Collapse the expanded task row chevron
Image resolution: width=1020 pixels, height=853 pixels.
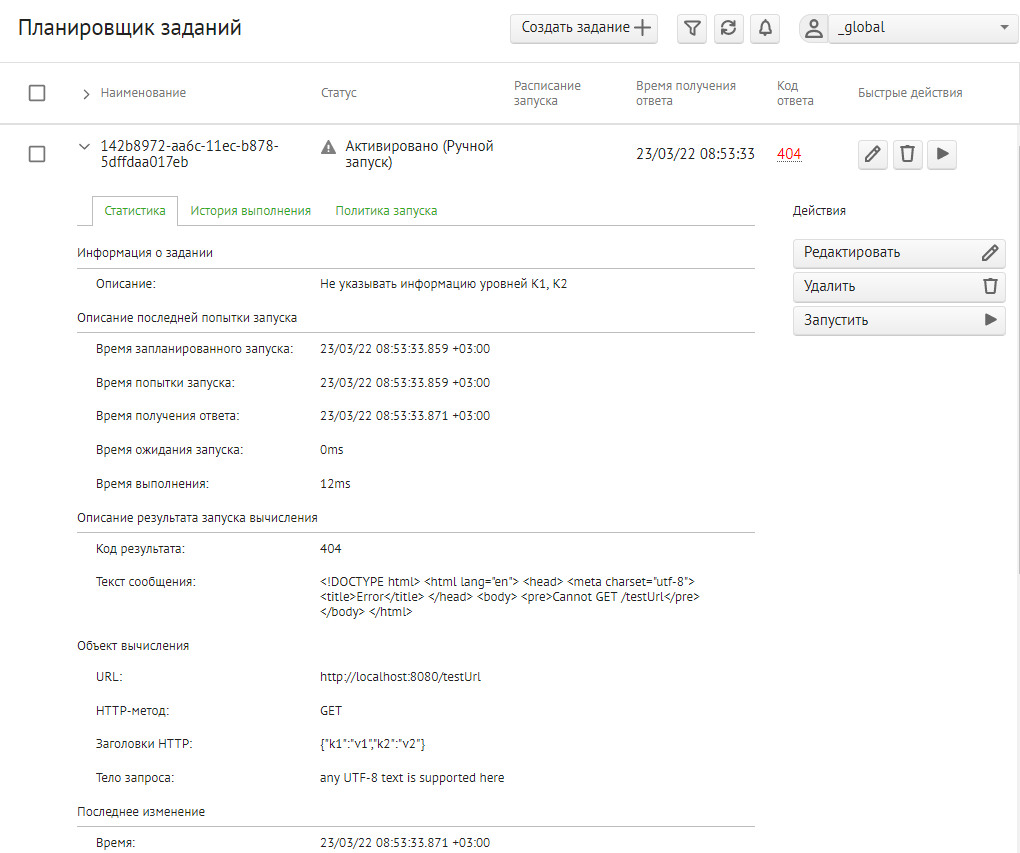pyautogui.click(x=84, y=147)
